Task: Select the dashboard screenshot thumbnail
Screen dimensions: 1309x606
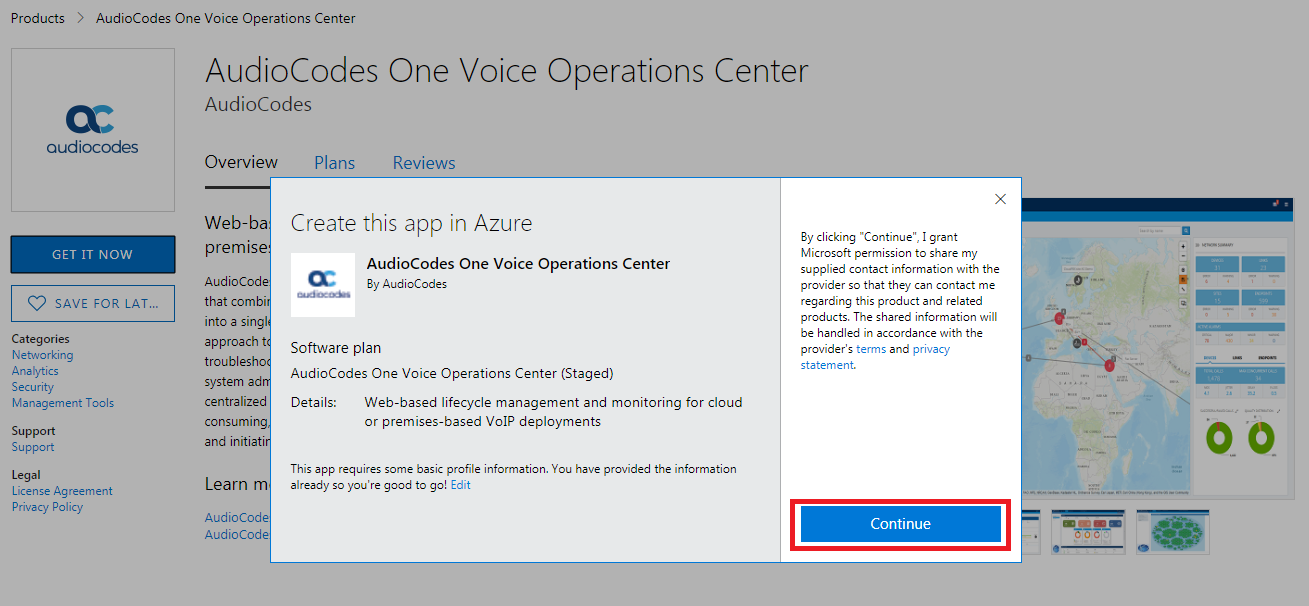Action: click(1089, 531)
